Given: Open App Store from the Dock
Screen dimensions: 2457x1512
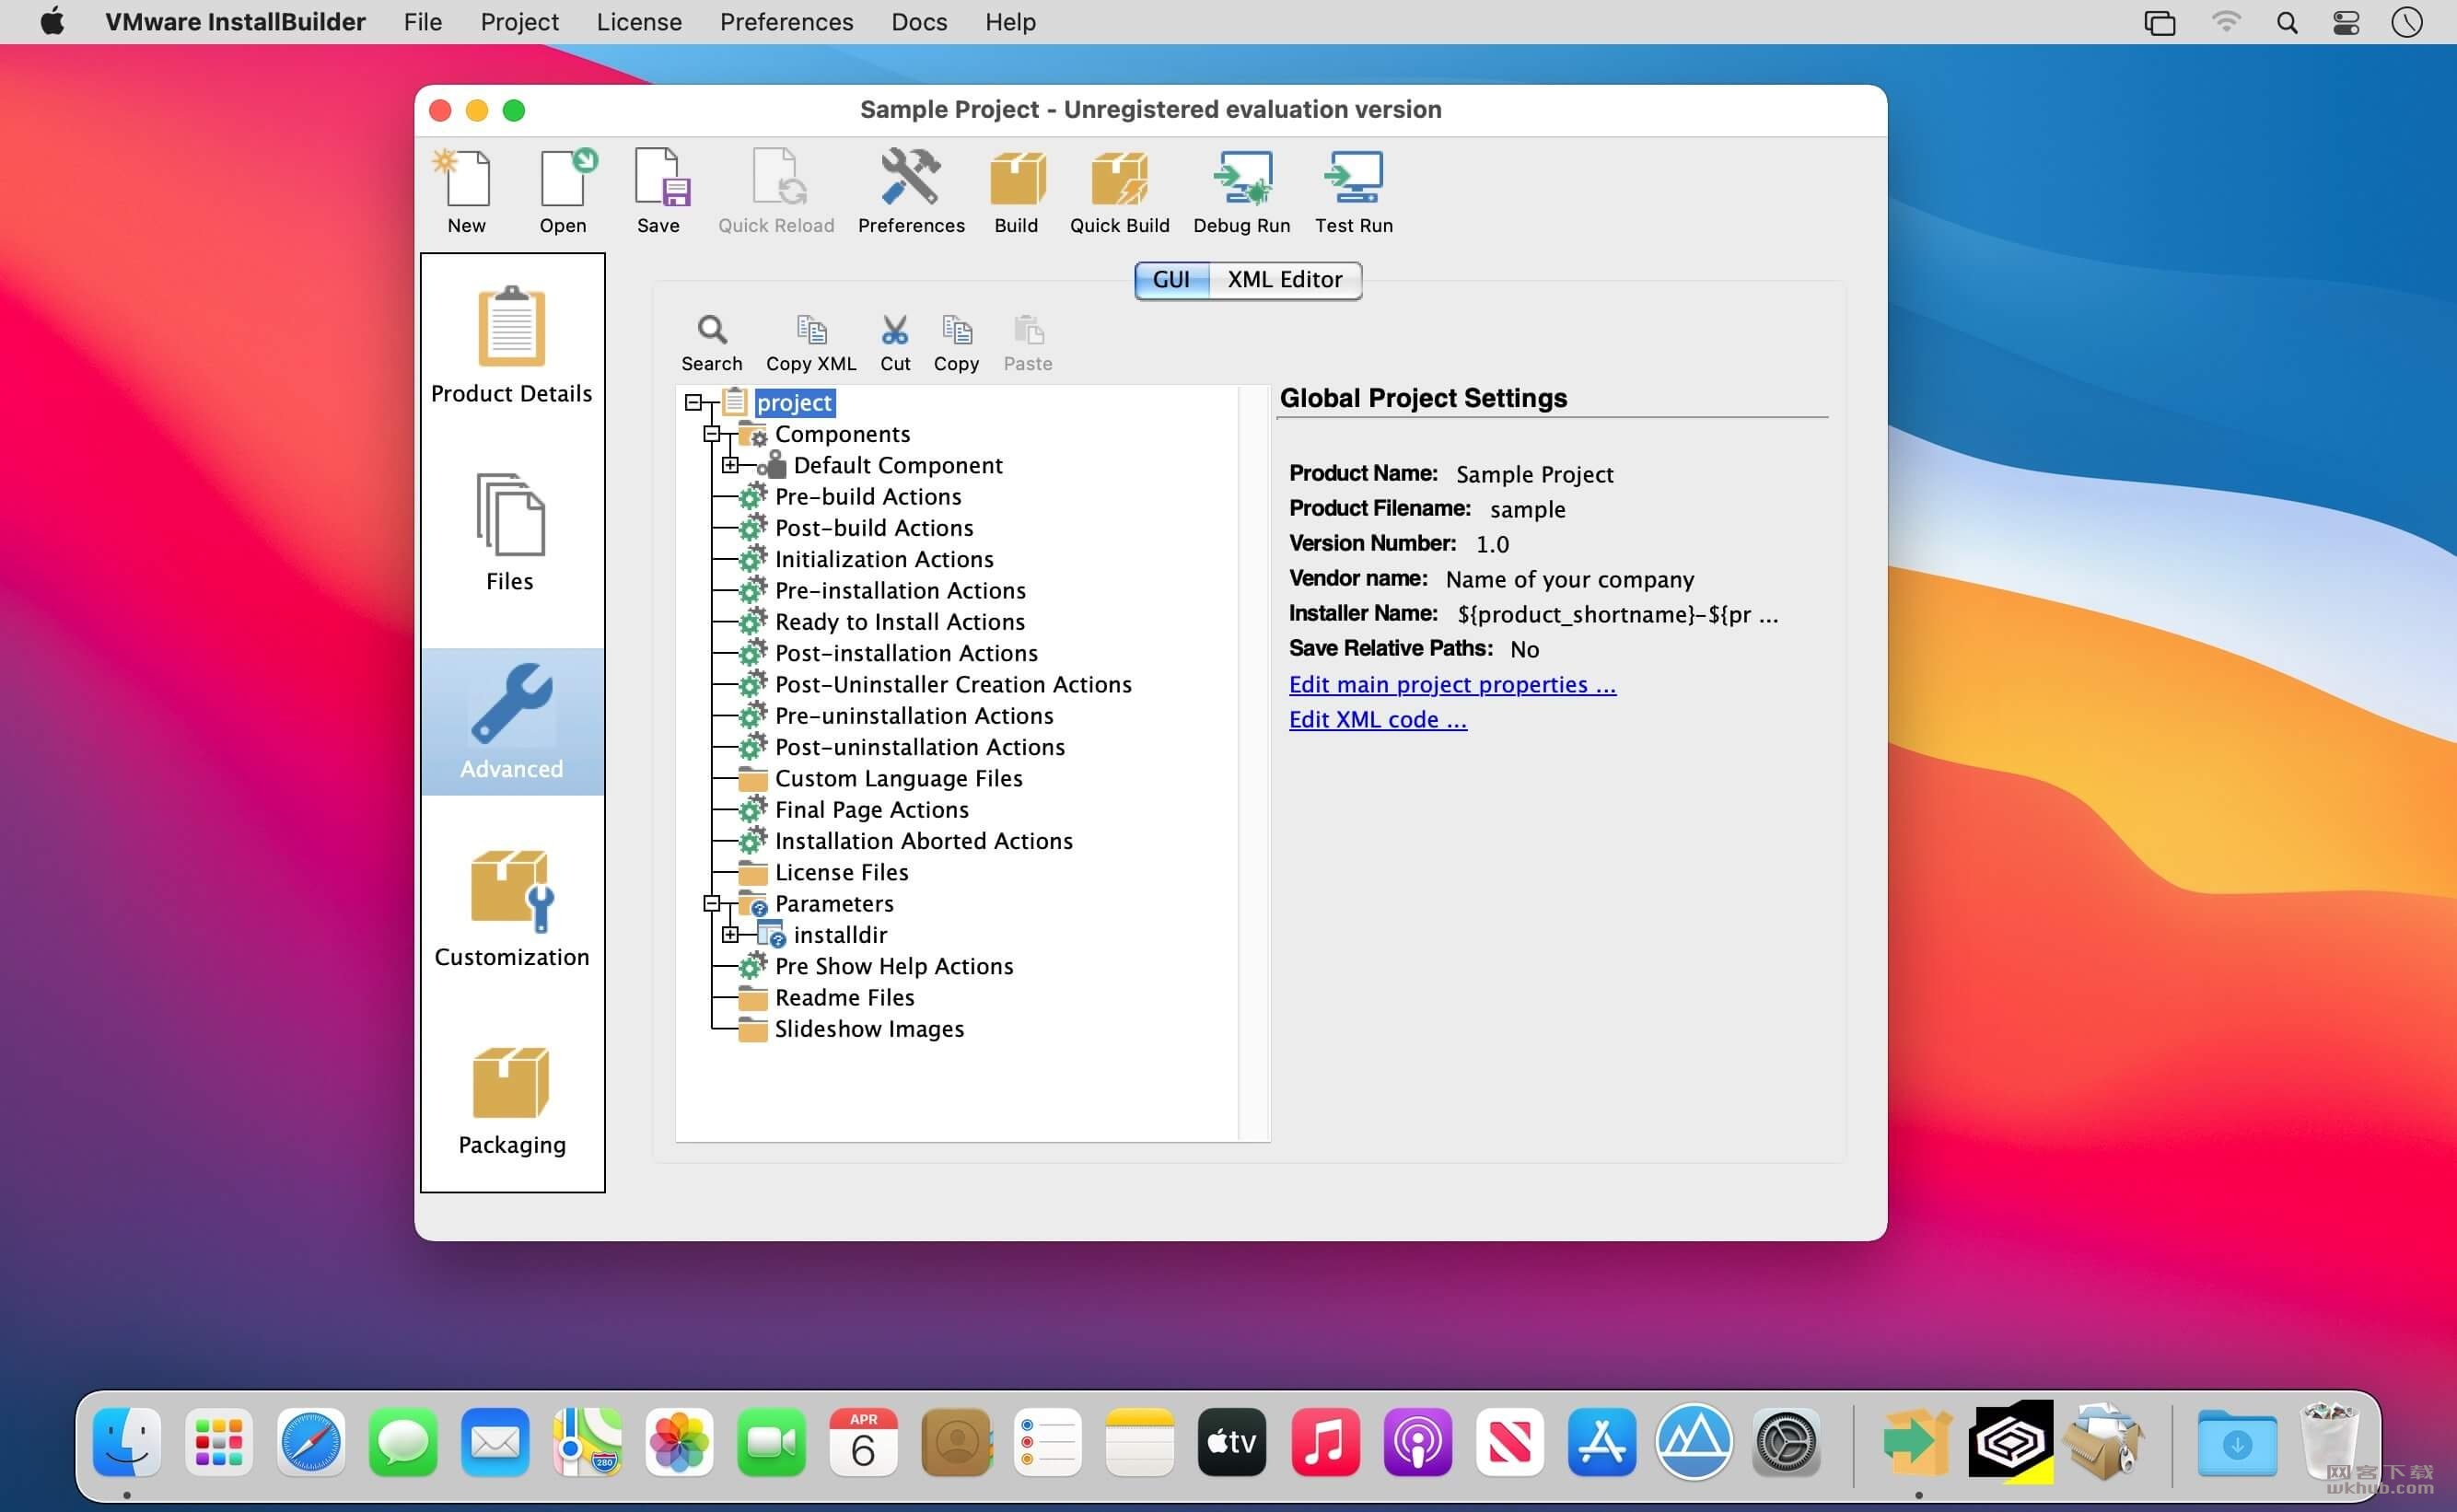Looking at the screenshot, I should pyautogui.click(x=1601, y=1441).
